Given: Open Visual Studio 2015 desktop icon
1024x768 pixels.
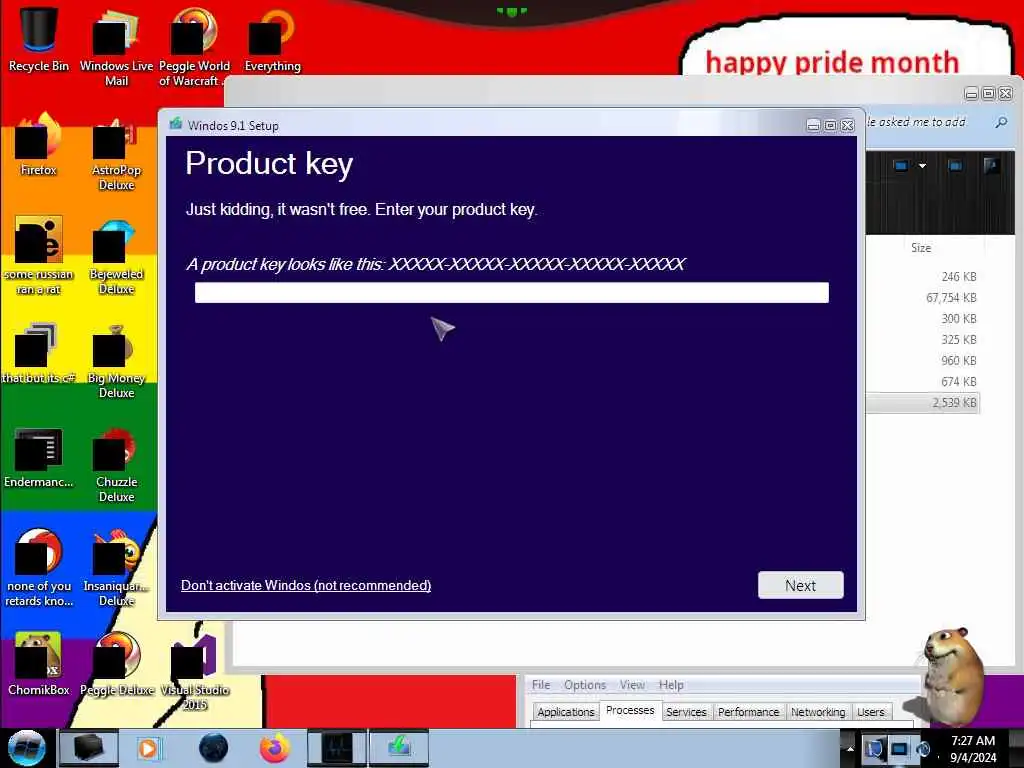Looking at the screenshot, I should 194,671.
